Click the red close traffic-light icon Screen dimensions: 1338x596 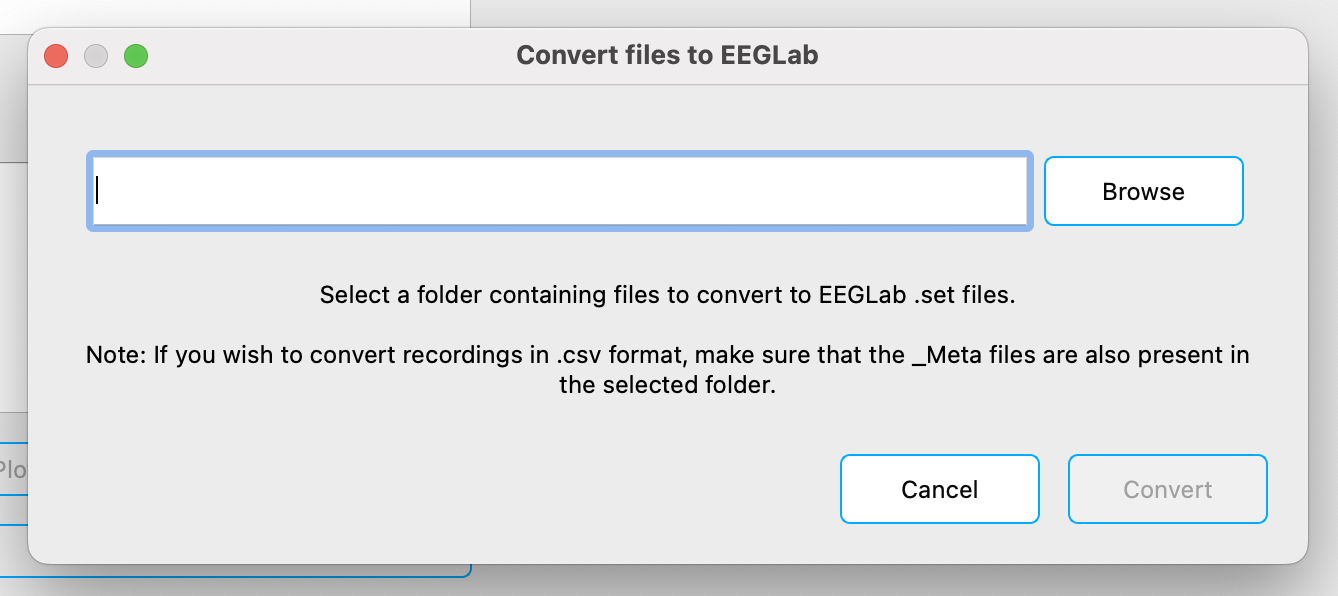[x=56, y=56]
